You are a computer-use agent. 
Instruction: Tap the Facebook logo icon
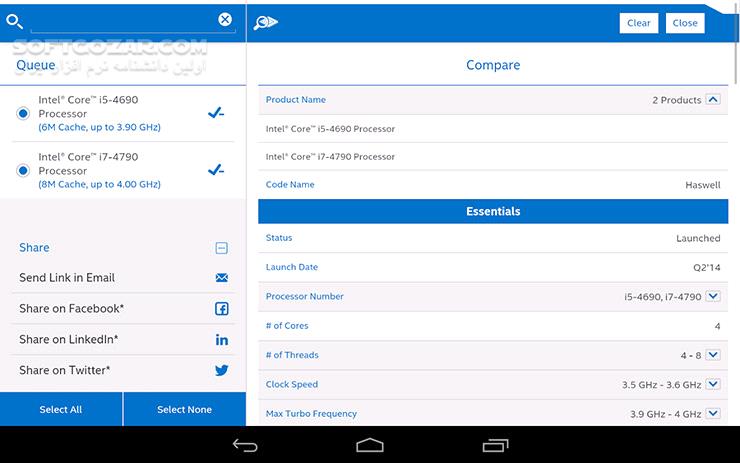(x=222, y=309)
